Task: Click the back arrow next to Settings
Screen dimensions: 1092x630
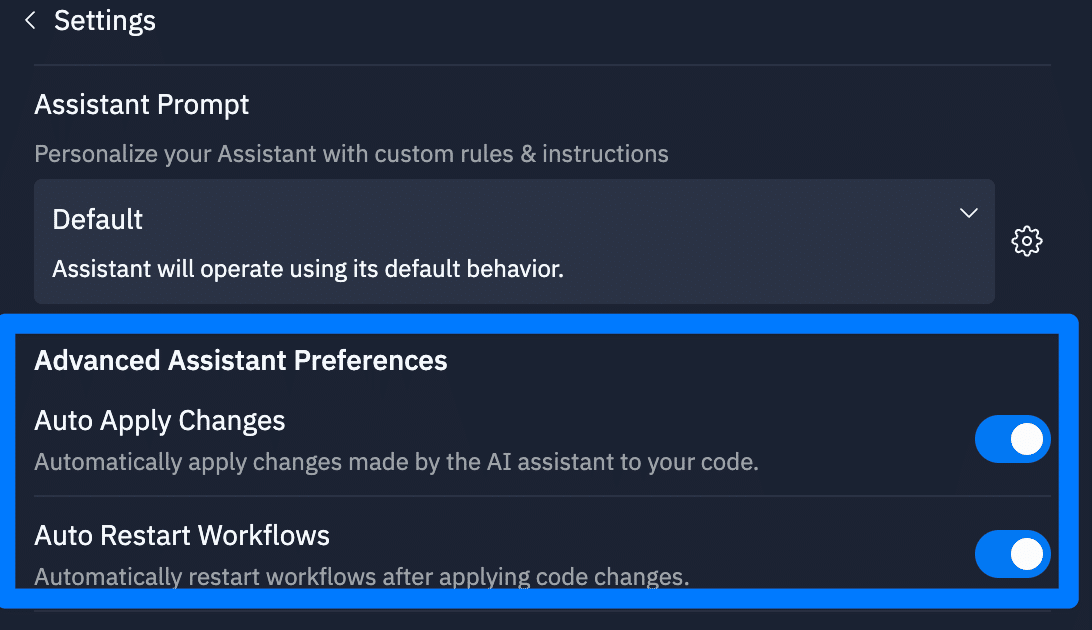Action: point(30,20)
